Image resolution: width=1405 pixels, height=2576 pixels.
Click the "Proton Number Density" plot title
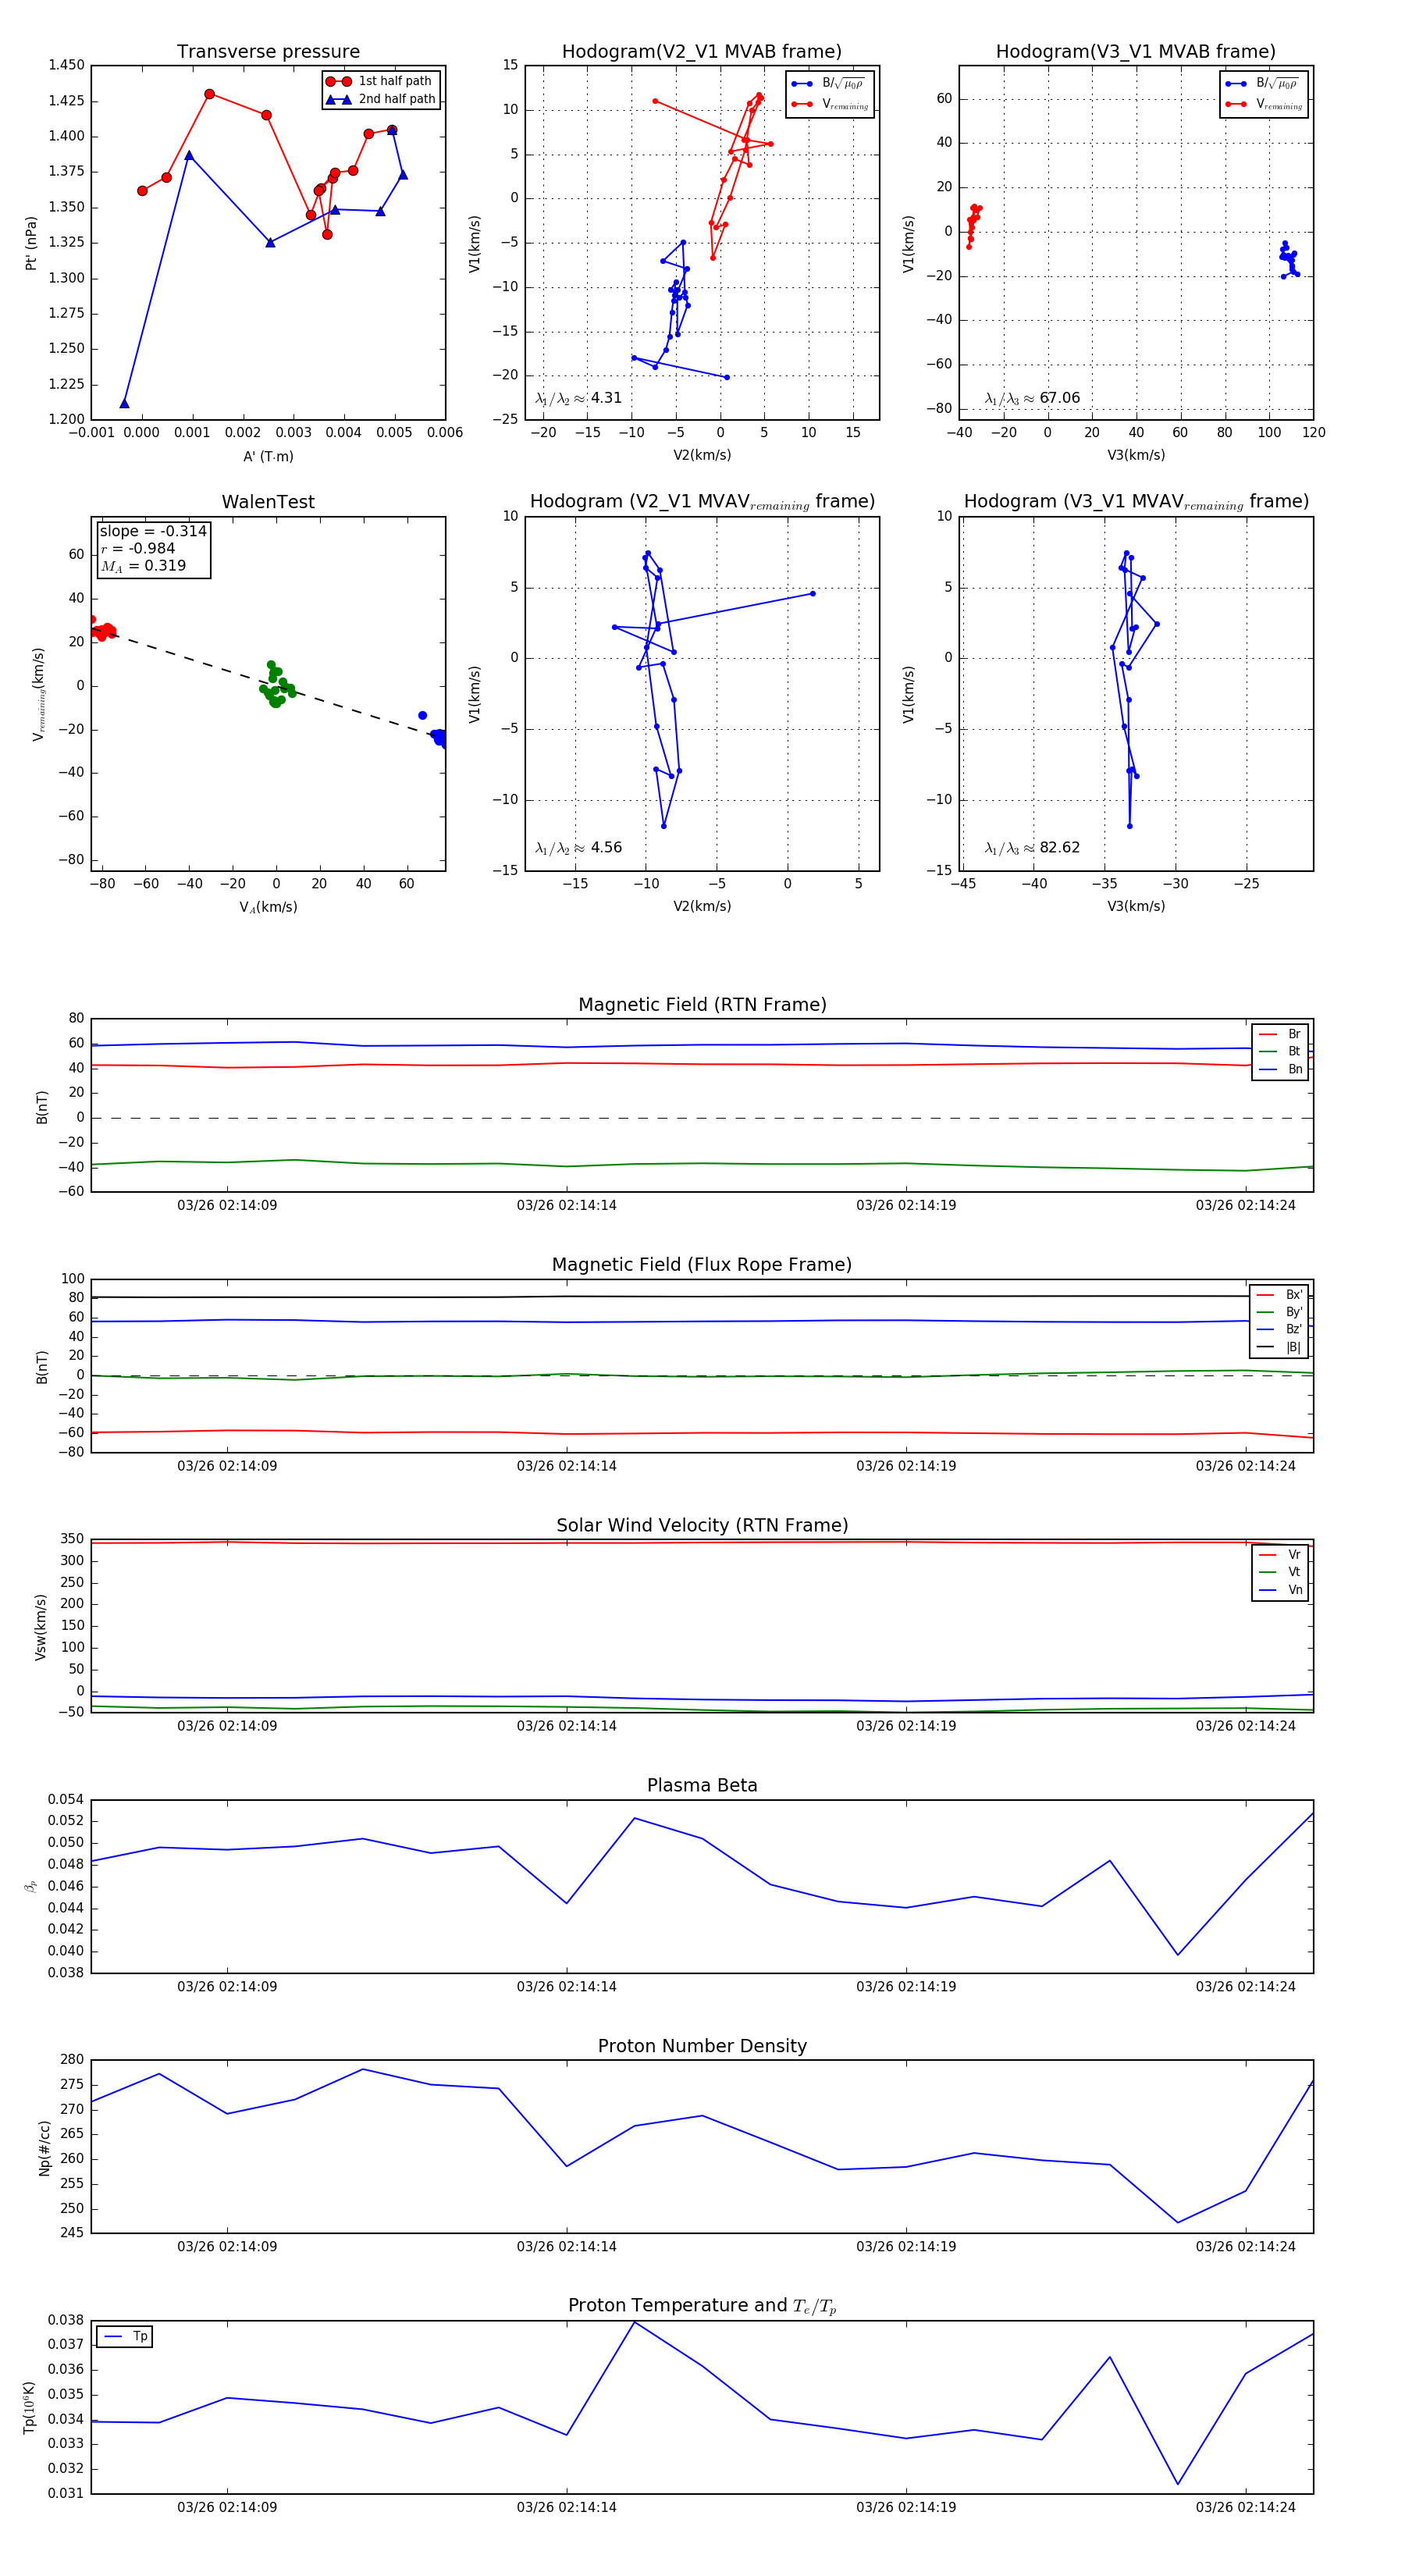point(702,2046)
